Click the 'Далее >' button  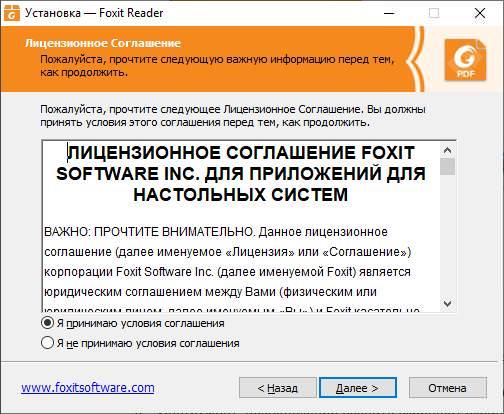tap(358, 388)
